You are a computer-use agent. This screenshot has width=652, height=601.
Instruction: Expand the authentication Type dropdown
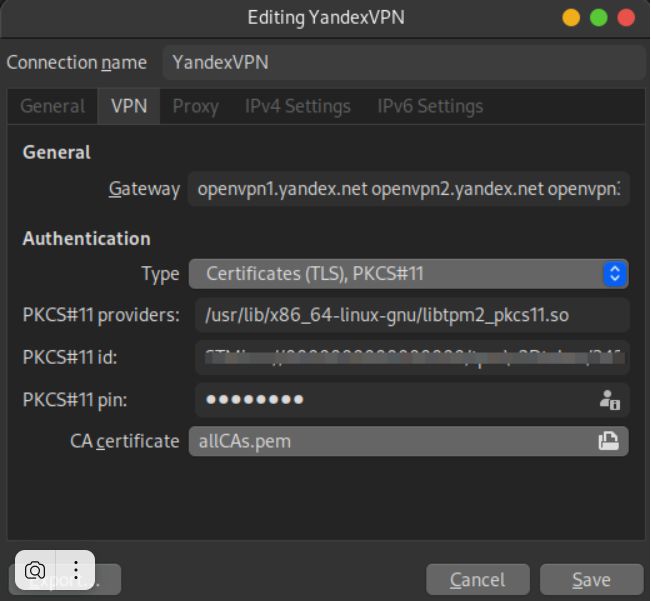point(408,273)
